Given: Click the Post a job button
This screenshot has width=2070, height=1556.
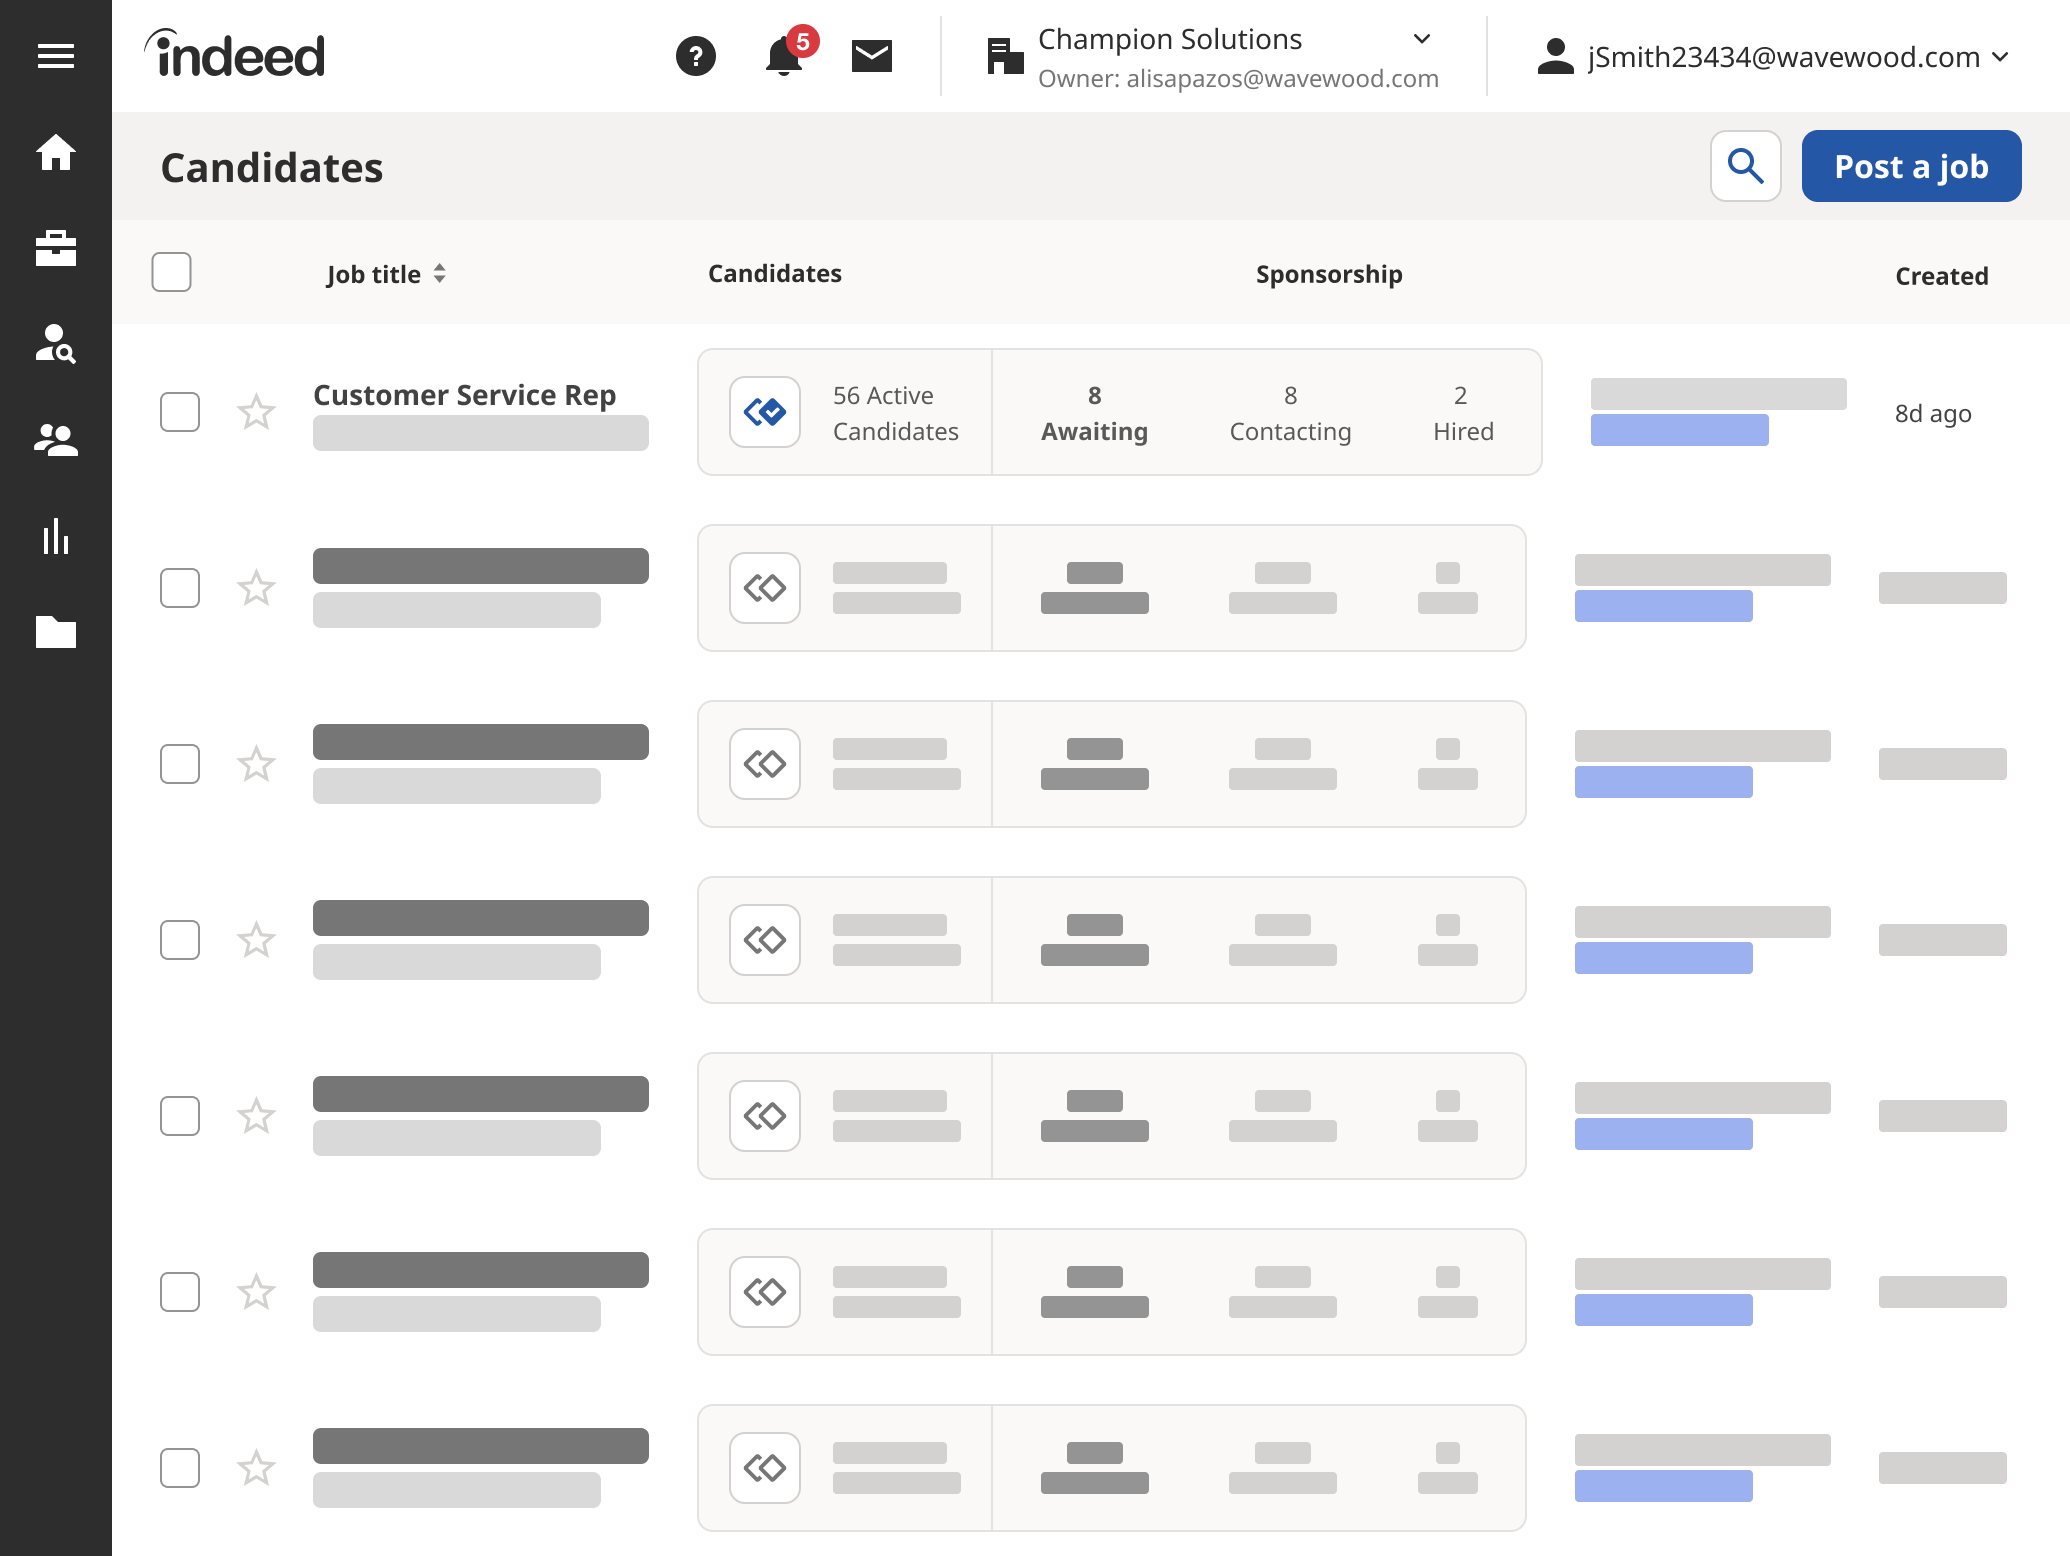Looking at the screenshot, I should (1912, 165).
